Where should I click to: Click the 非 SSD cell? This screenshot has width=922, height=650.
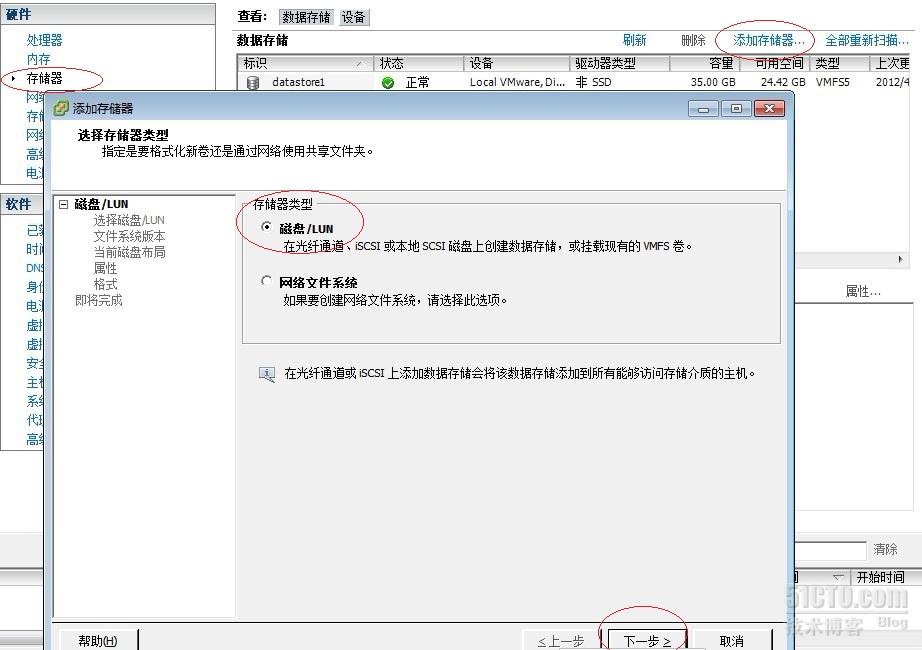click(x=593, y=82)
